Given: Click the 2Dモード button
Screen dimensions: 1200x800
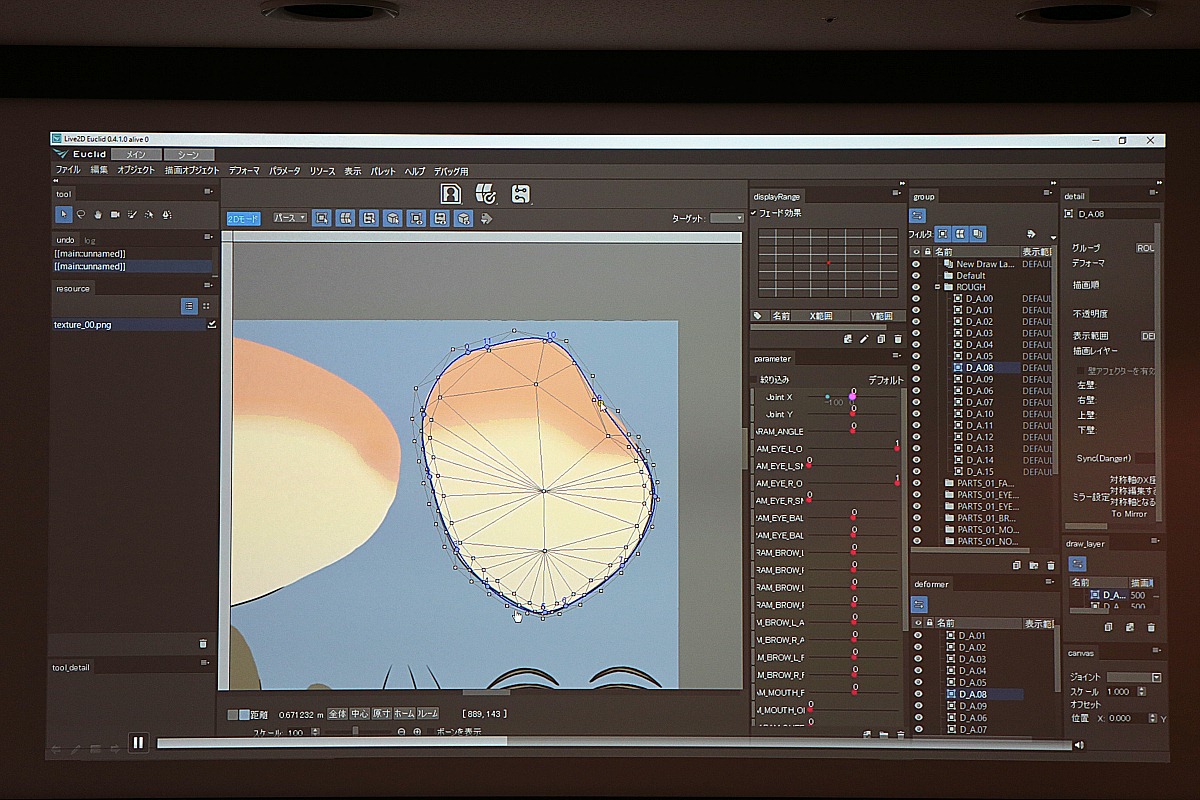Looking at the screenshot, I should click(243, 218).
